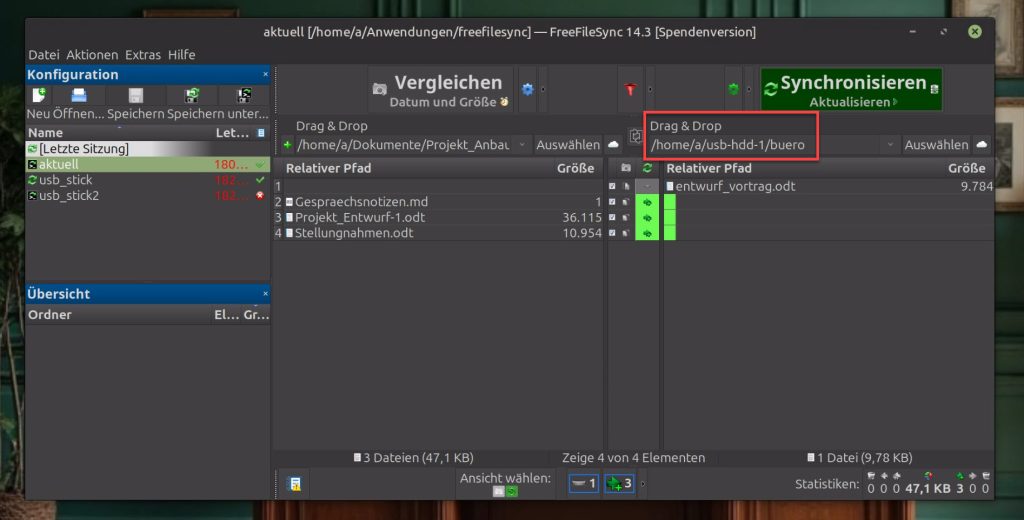Screen dimensions: 1024x520
Task: Open the Hilfe menu
Action: click(182, 55)
